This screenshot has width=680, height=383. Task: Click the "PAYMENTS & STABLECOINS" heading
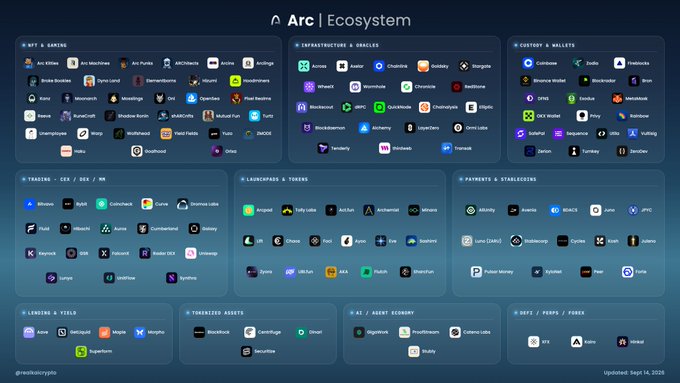pos(500,179)
